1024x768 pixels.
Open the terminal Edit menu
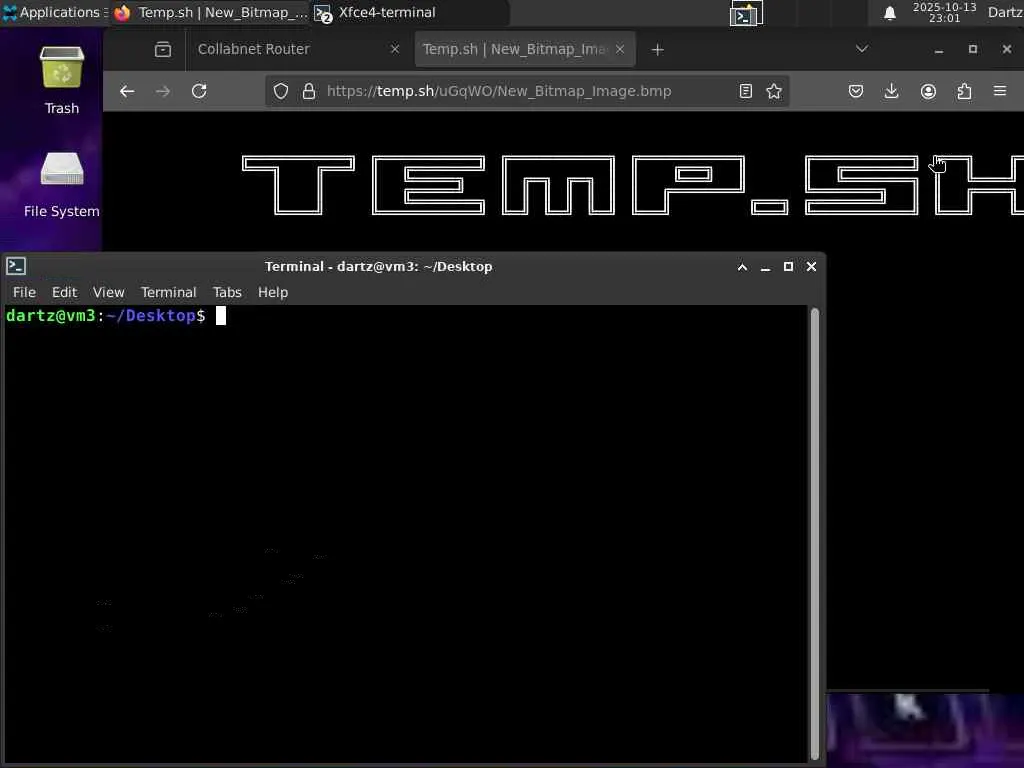pyautogui.click(x=65, y=293)
